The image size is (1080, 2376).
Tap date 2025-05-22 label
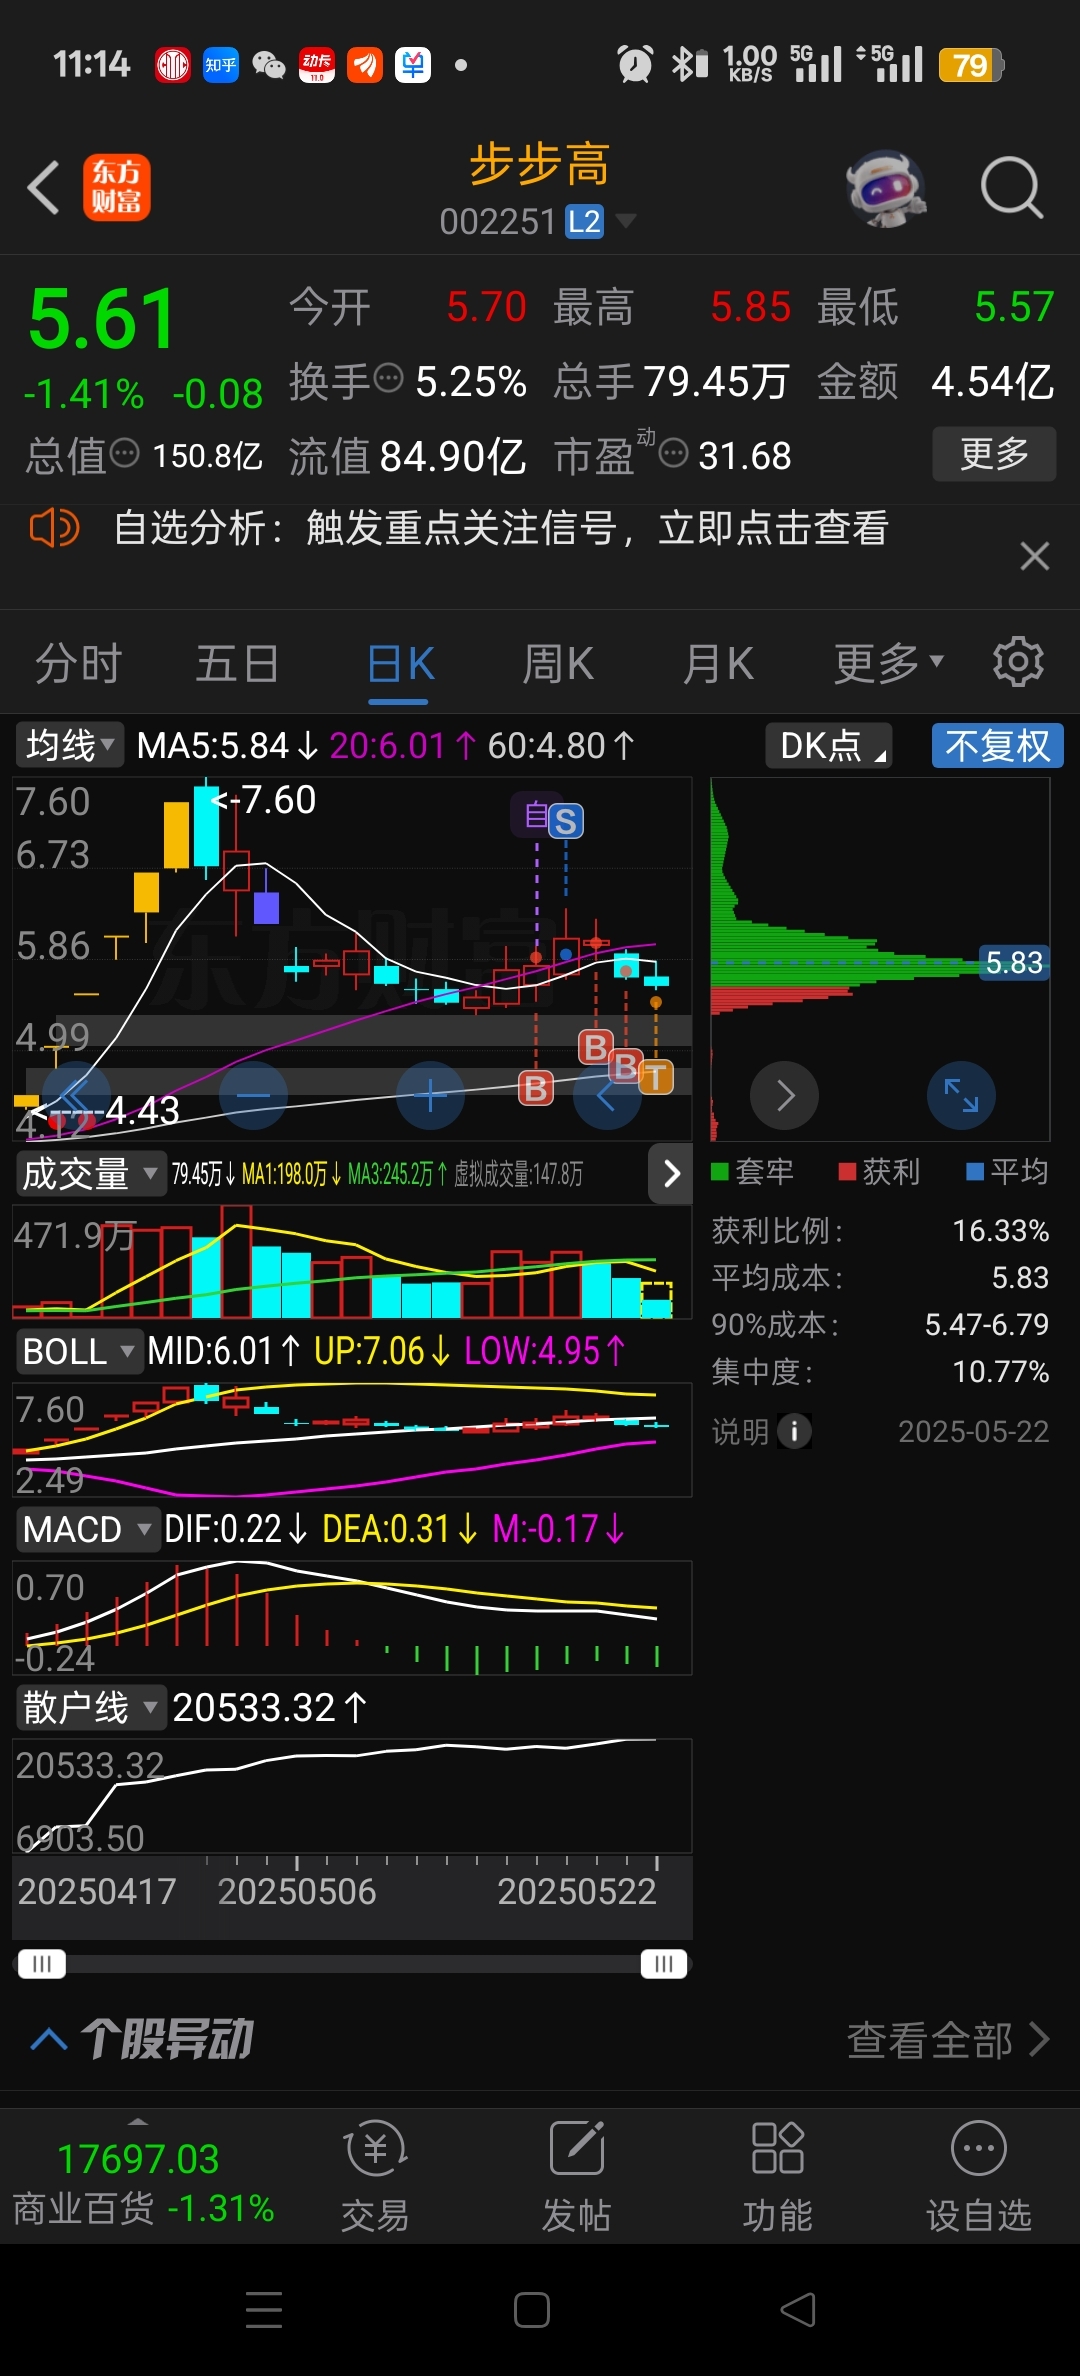(x=973, y=1431)
